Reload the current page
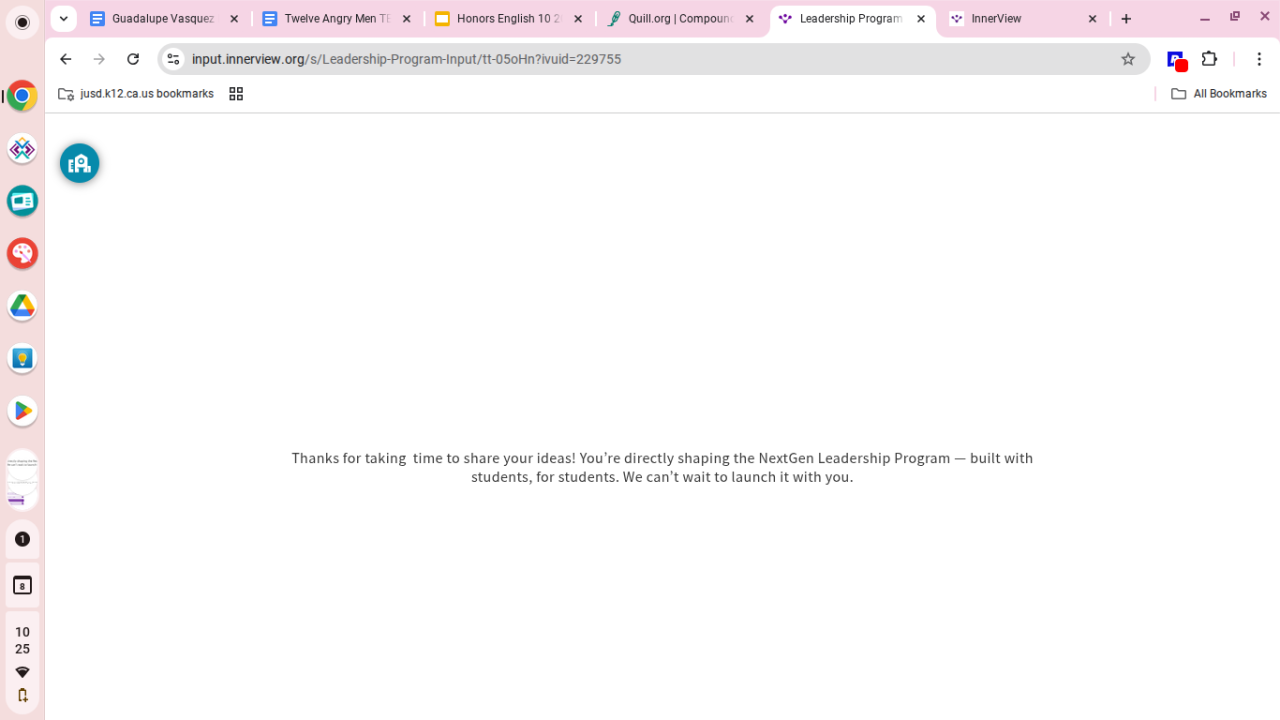The image size is (1280, 720). click(133, 59)
